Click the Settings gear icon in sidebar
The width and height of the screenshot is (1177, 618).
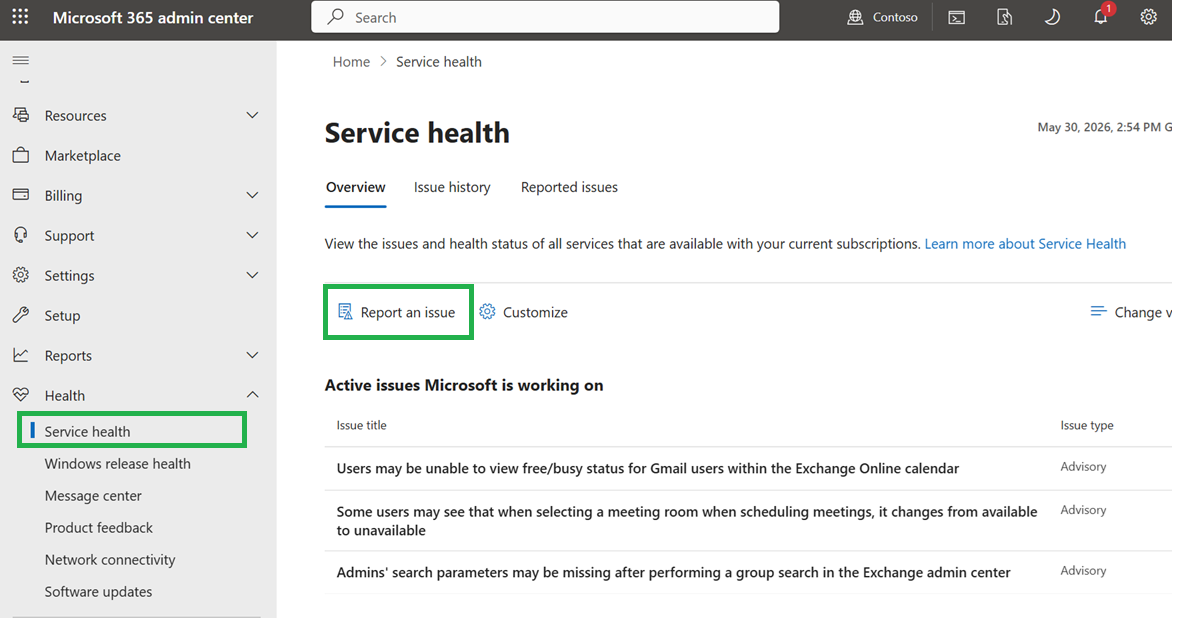[x=21, y=275]
